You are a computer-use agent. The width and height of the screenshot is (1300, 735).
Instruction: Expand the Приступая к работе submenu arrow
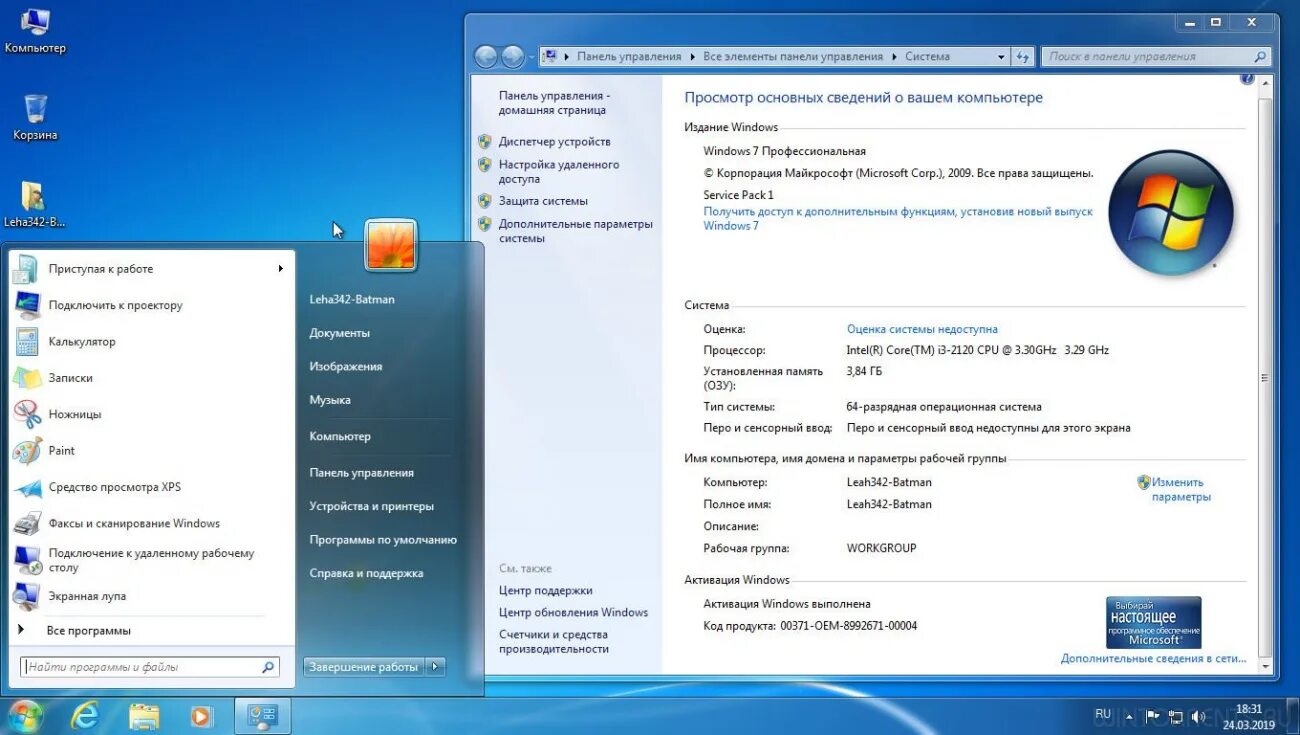tap(281, 268)
